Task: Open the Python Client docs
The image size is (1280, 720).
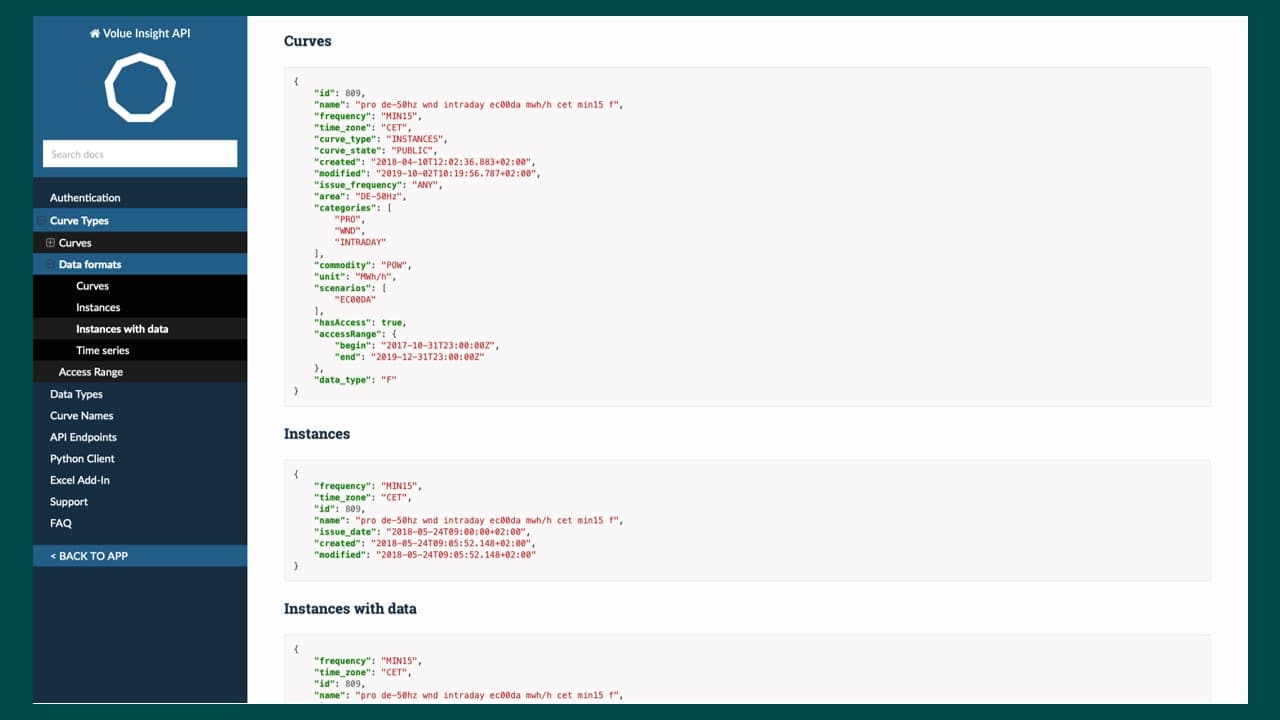Action: tap(82, 459)
